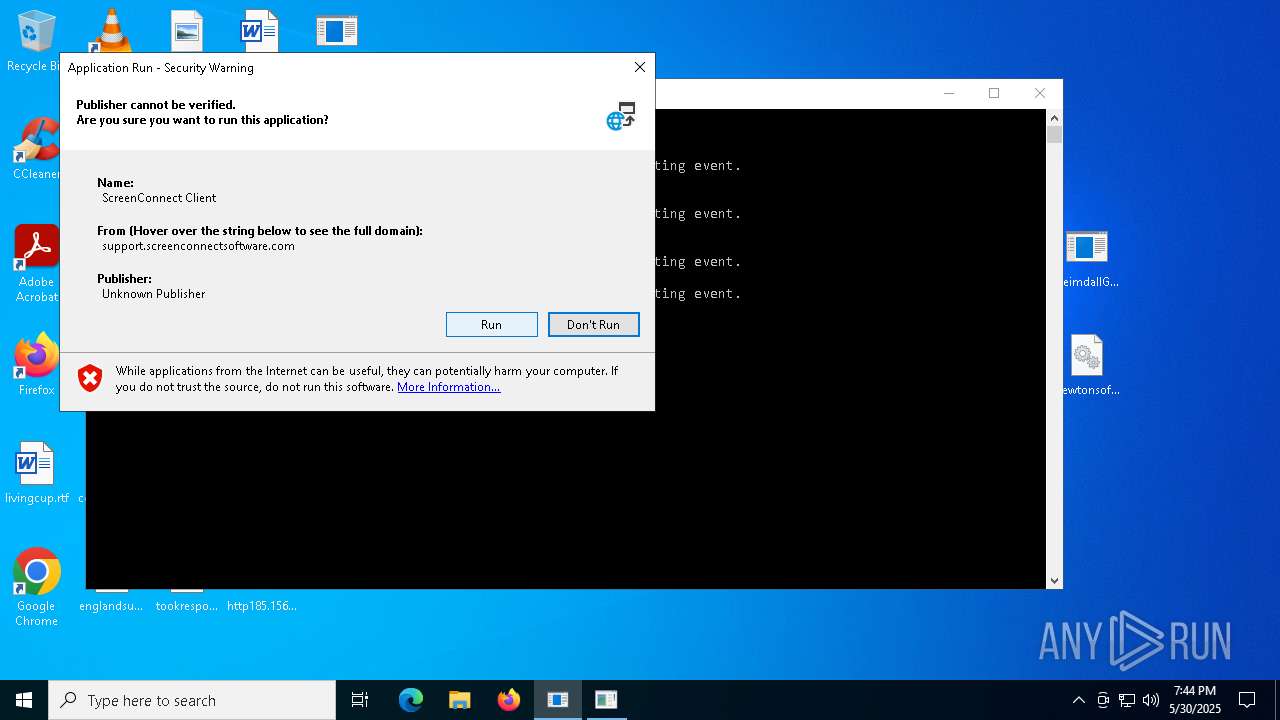This screenshot has height=720, width=1280.
Task: Show hidden system tray icons
Action: click(1078, 700)
